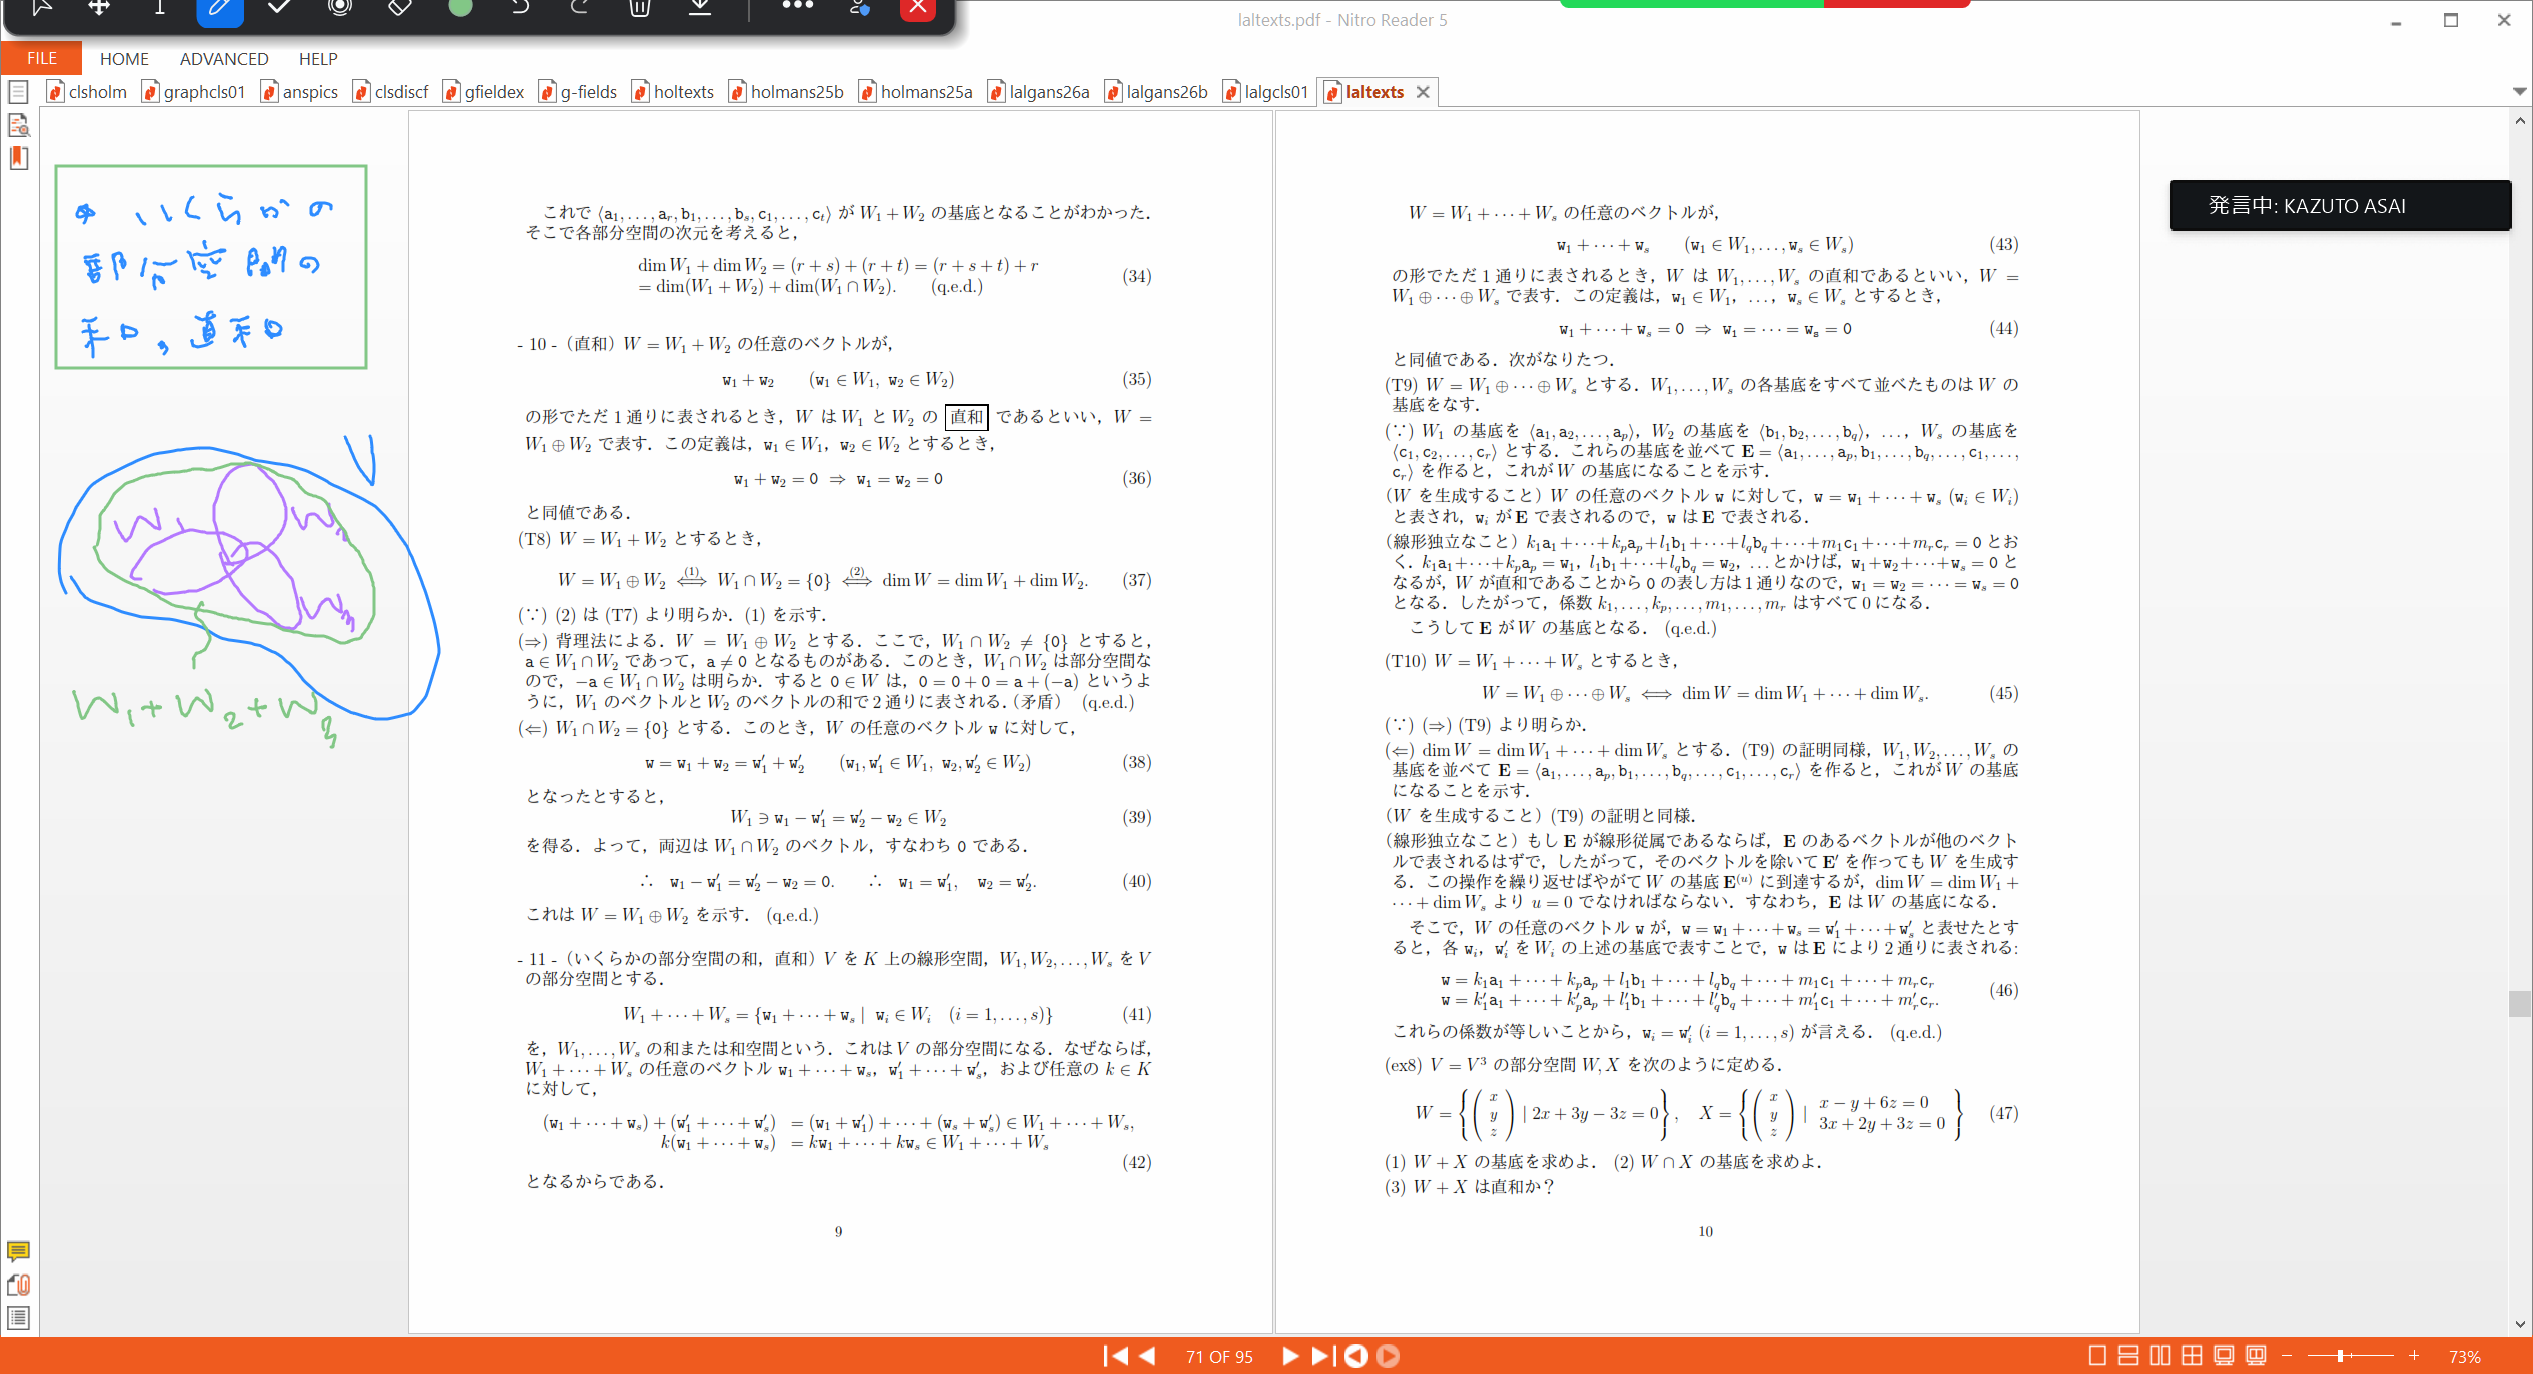Zoom in with plus button
The height and width of the screenshot is (1374, 2533).
[2414, 1356]
